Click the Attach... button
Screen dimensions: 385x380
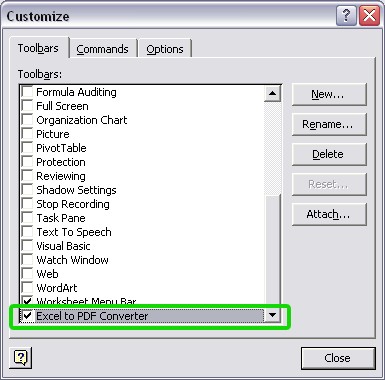pos(329,214)
